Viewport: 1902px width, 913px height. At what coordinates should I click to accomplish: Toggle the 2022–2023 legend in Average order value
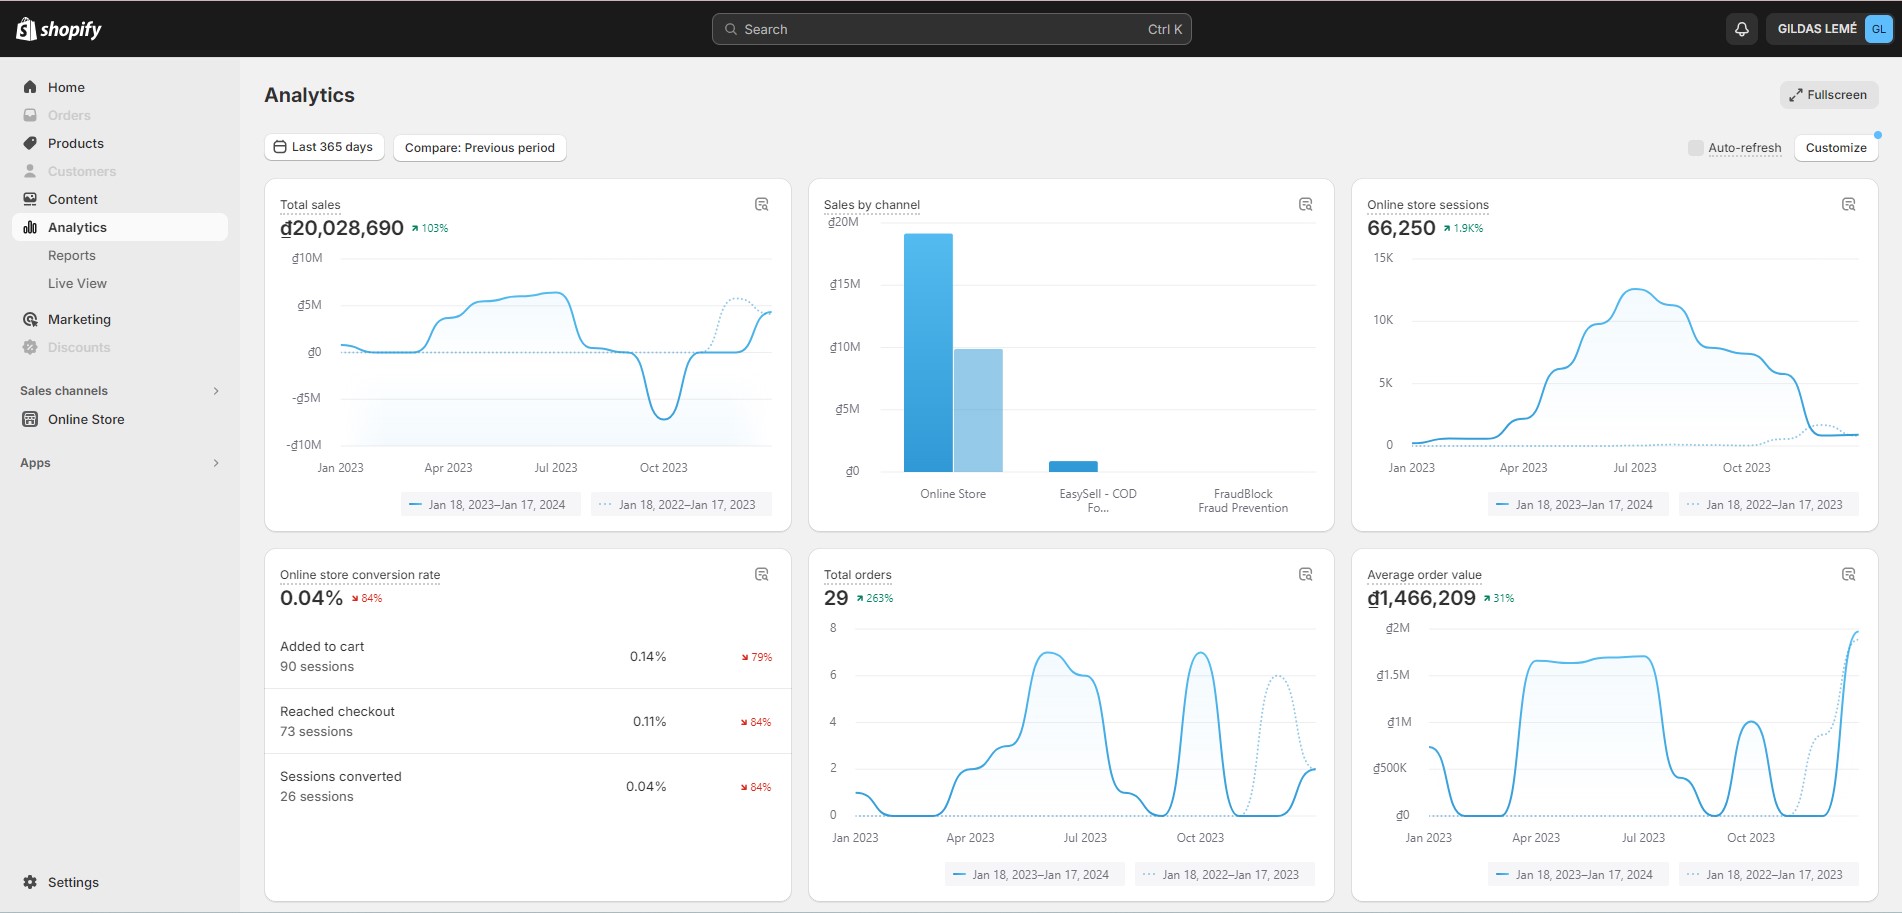click(1768, 875)
